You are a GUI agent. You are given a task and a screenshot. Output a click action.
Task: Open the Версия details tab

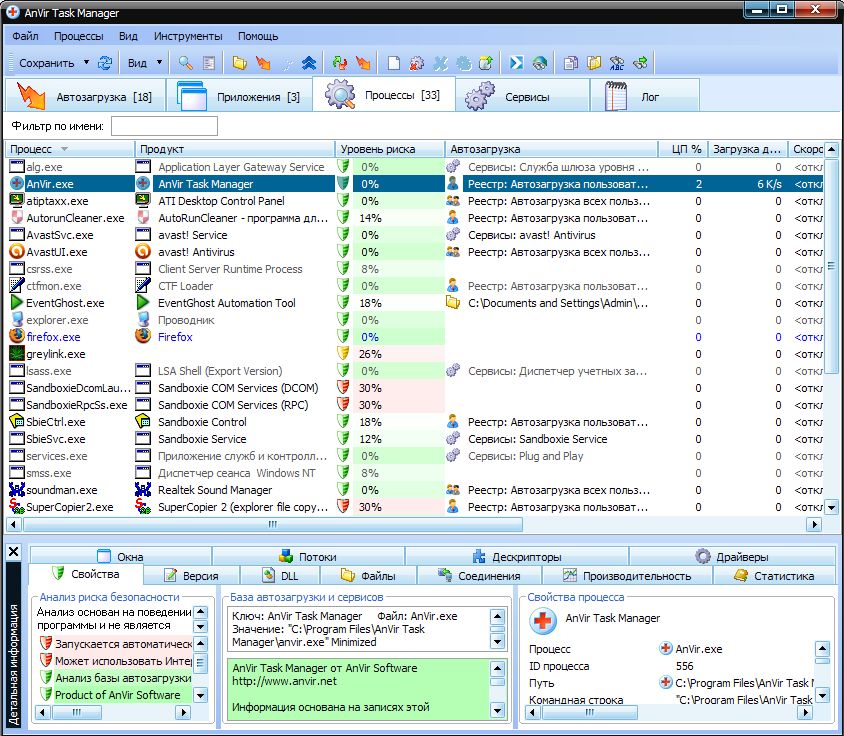click(191, 576)
